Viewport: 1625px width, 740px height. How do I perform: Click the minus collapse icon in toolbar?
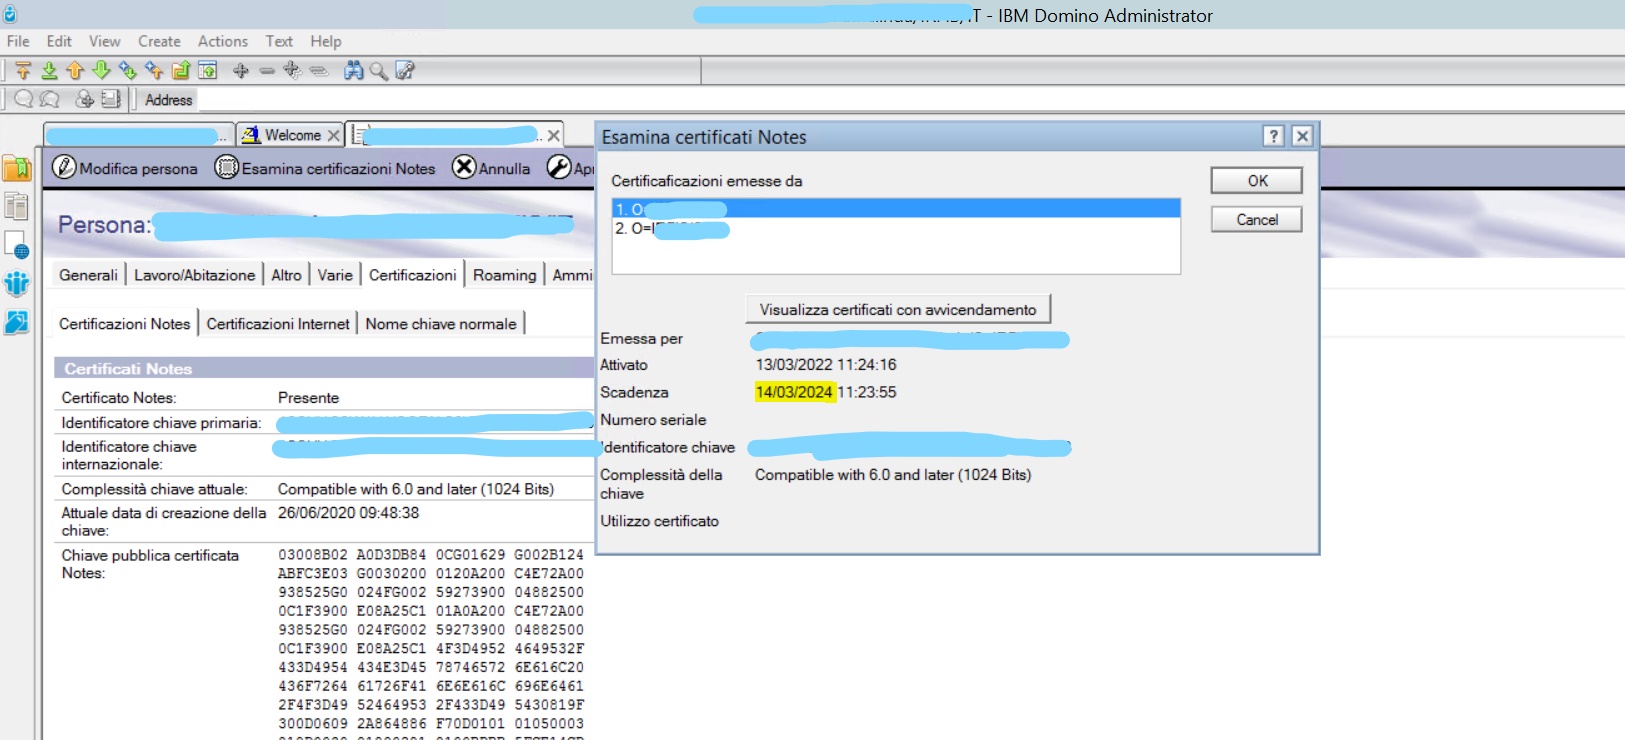pos(266,70)
